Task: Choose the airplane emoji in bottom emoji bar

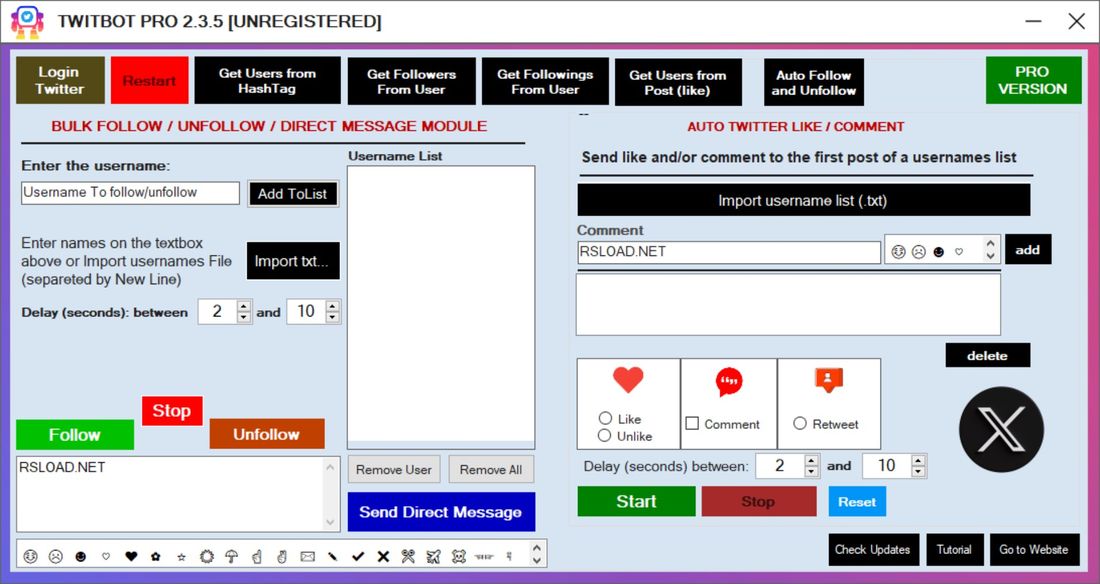Action: coord(433,556)
